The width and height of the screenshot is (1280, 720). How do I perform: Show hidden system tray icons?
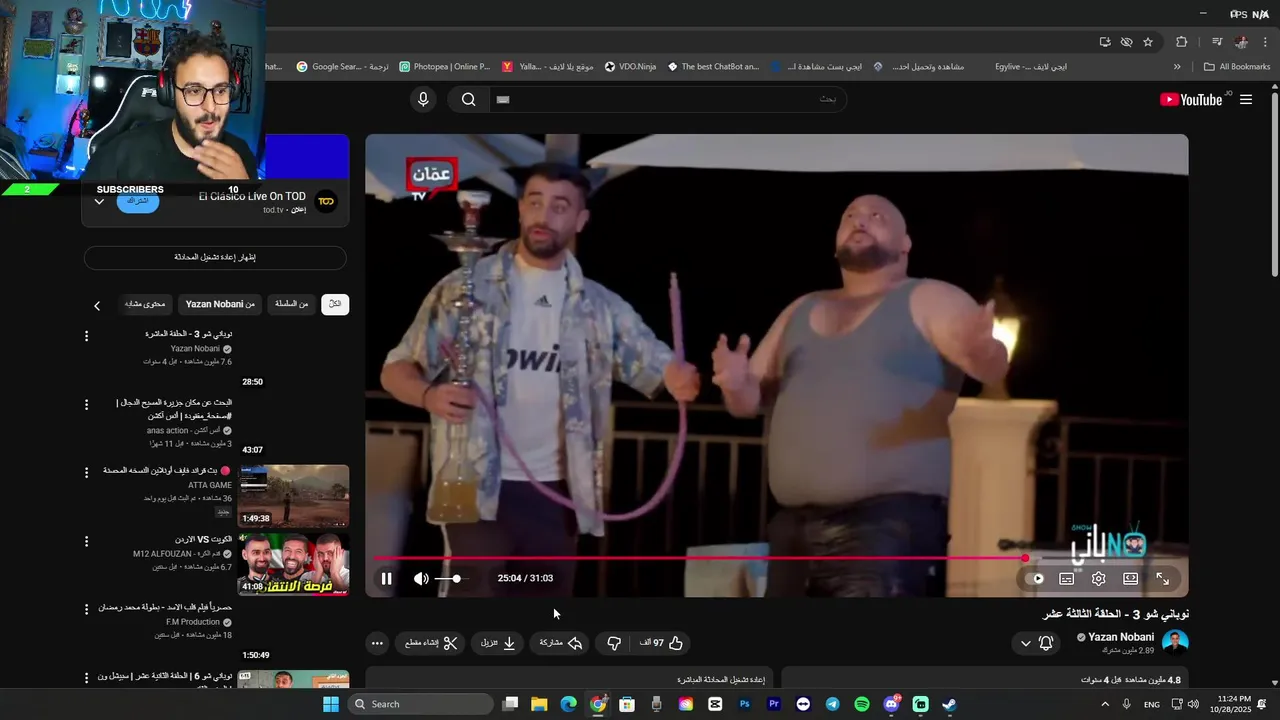(1105, 704)
